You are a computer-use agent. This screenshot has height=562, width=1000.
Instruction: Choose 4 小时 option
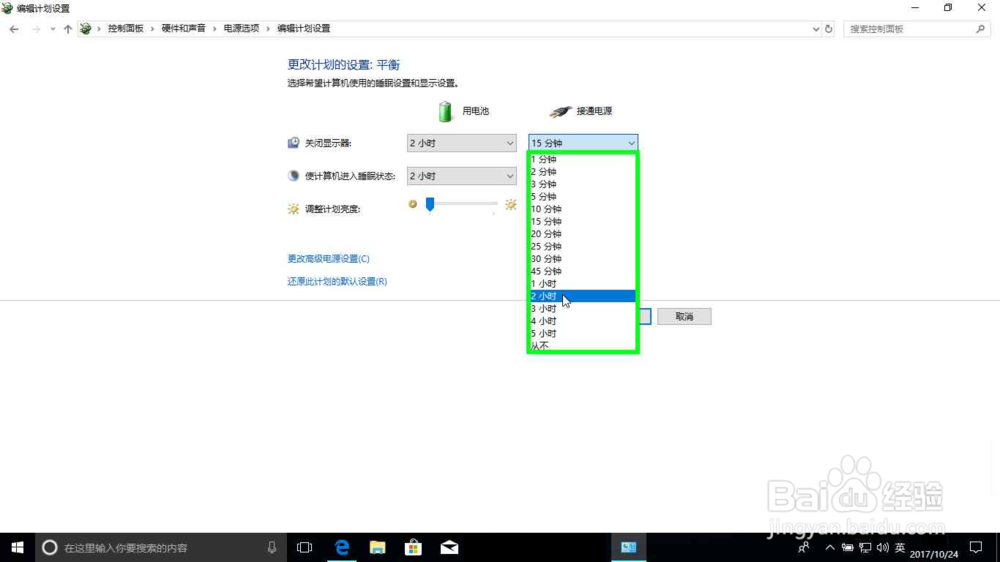[x=583, y=321]
